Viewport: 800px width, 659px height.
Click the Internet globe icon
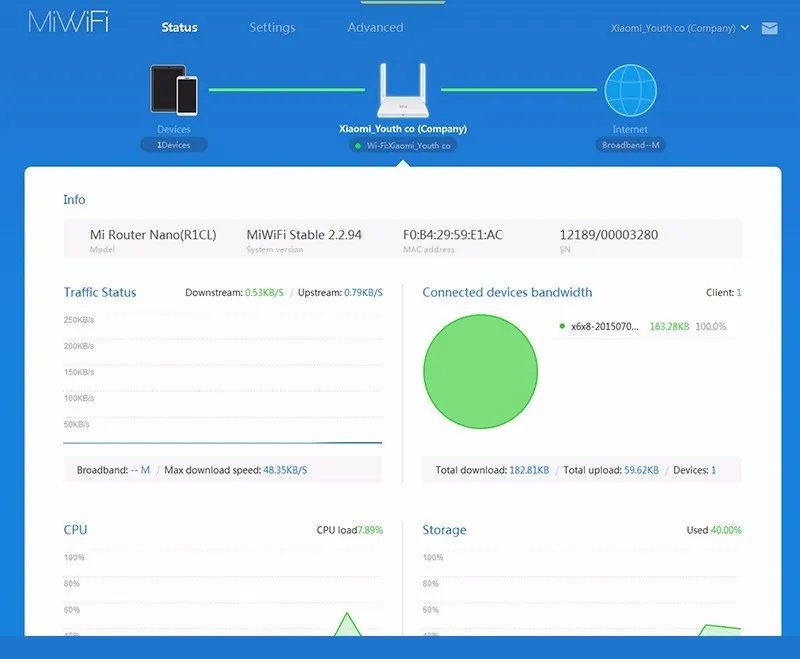pos(631,90)
